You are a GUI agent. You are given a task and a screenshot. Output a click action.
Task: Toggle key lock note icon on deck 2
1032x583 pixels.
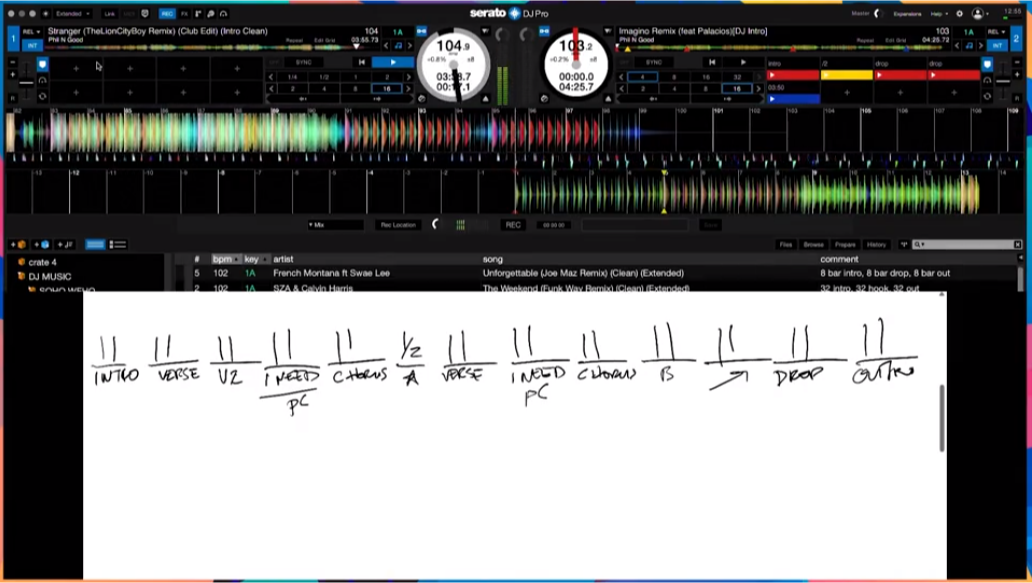tap(969, 45)
